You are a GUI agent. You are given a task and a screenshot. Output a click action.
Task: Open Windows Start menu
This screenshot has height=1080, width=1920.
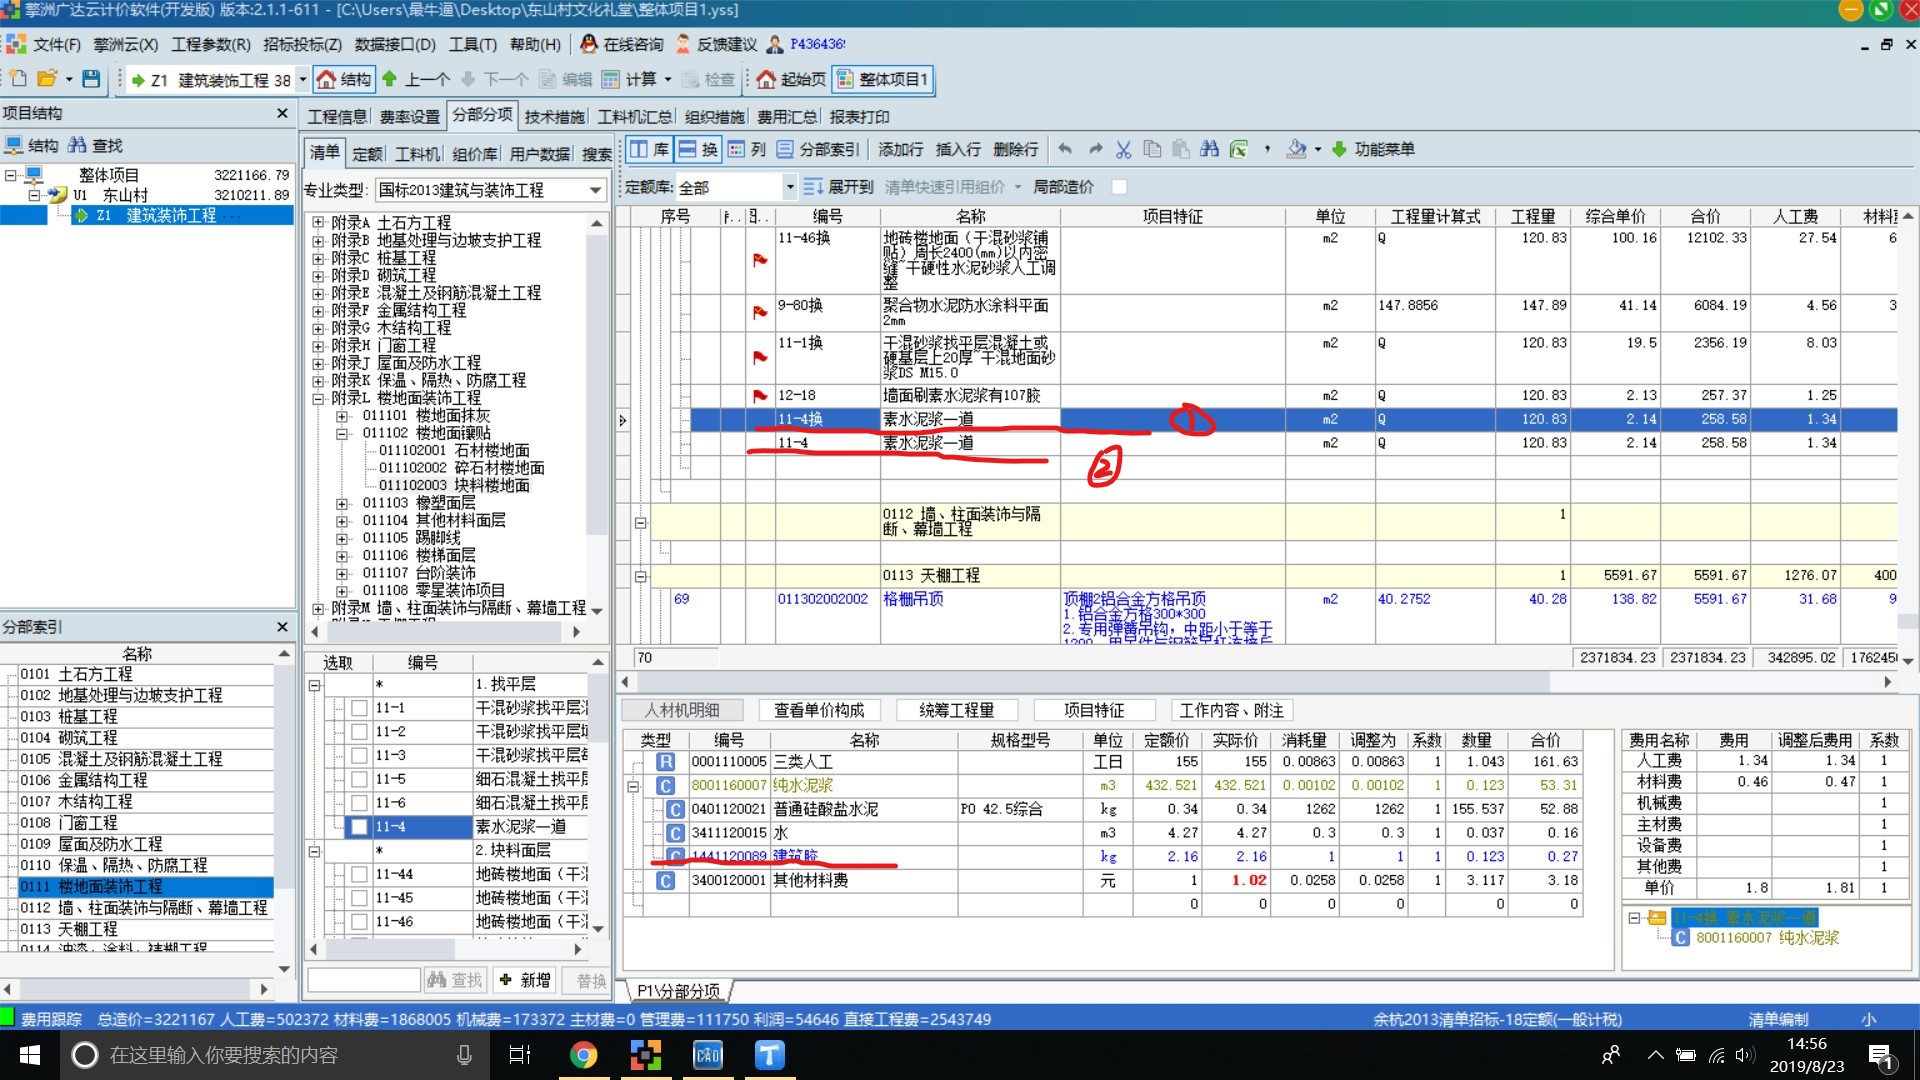click(29, 1055)
